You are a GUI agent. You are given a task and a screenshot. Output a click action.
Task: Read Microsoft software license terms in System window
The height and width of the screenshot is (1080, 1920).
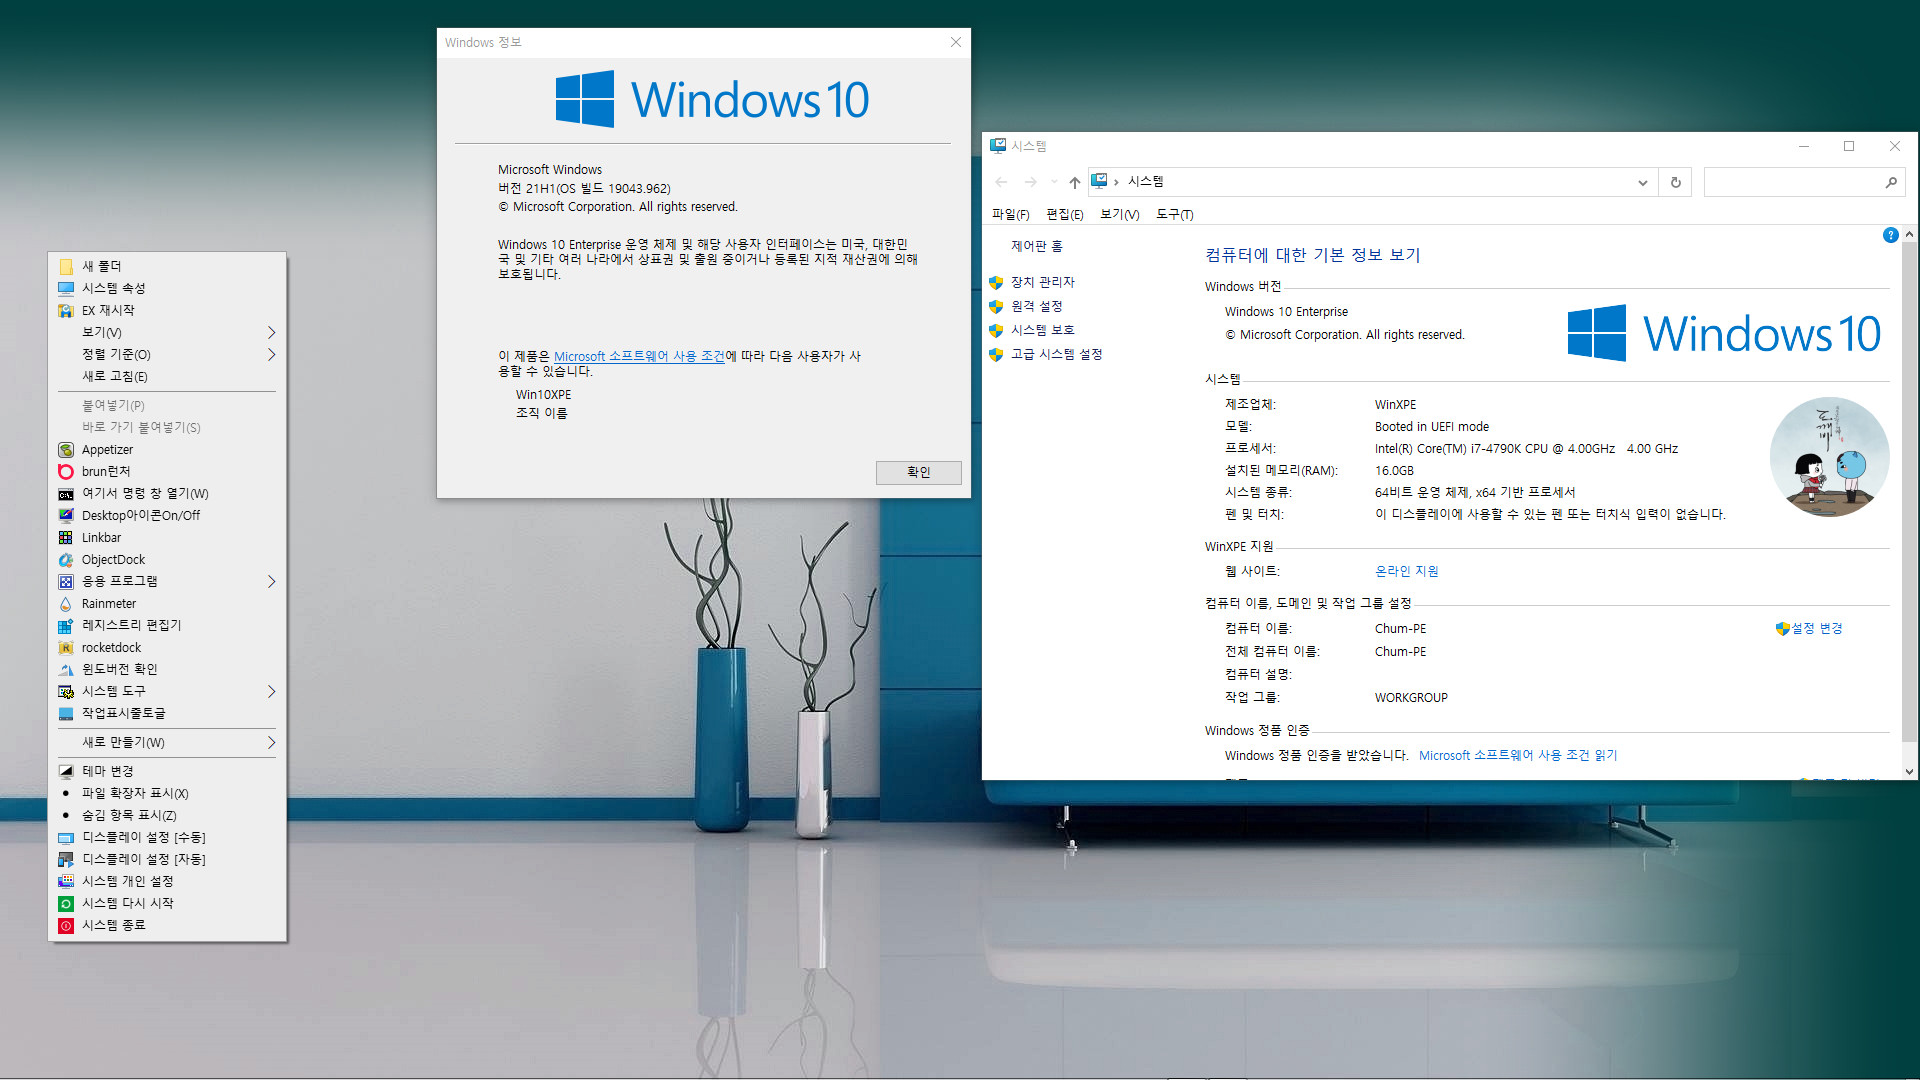point(1517,755)
